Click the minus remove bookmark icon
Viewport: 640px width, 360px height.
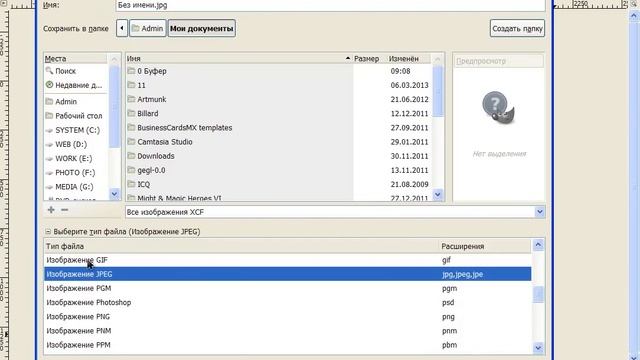point(64,210)
